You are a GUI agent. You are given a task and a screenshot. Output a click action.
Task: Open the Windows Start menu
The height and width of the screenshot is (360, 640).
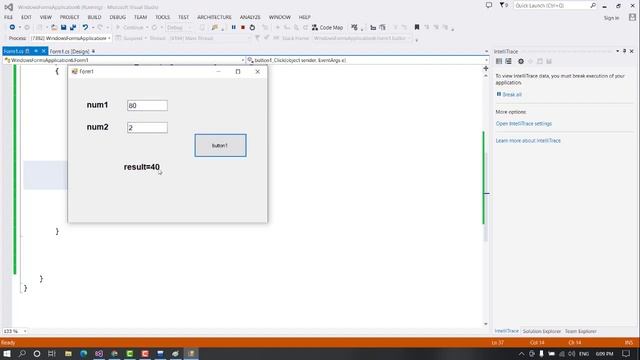(7, 353)
